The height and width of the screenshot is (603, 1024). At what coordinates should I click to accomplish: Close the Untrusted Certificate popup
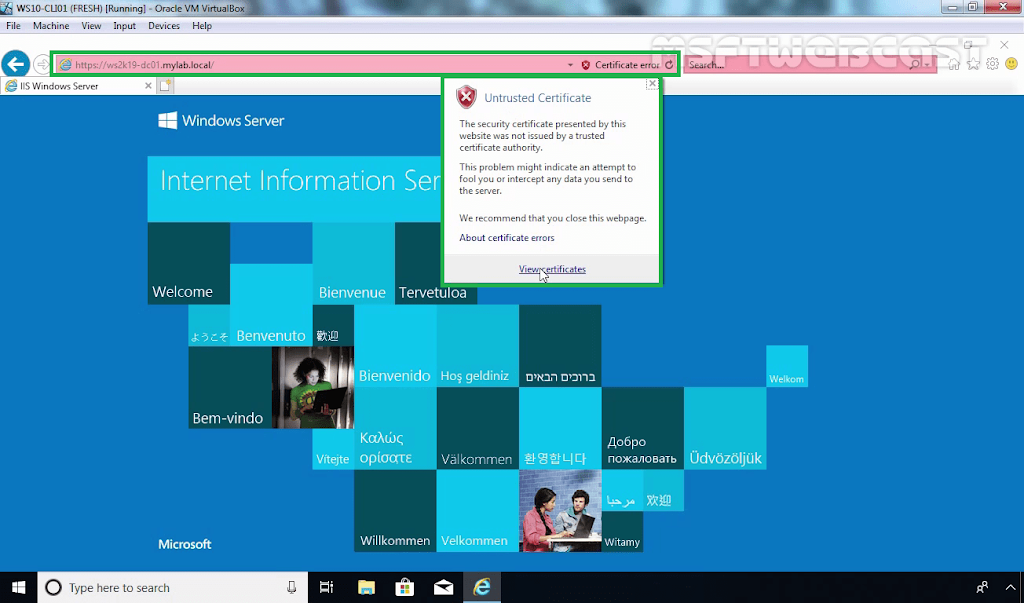pos(652,84)
